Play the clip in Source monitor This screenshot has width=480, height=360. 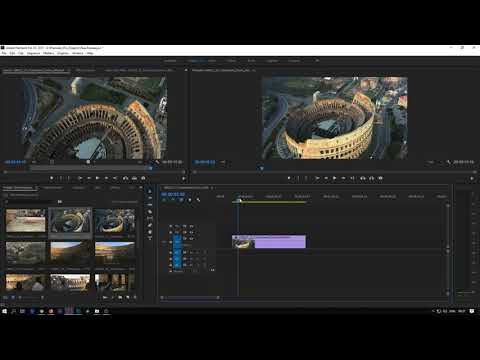(x=97, y=178)
